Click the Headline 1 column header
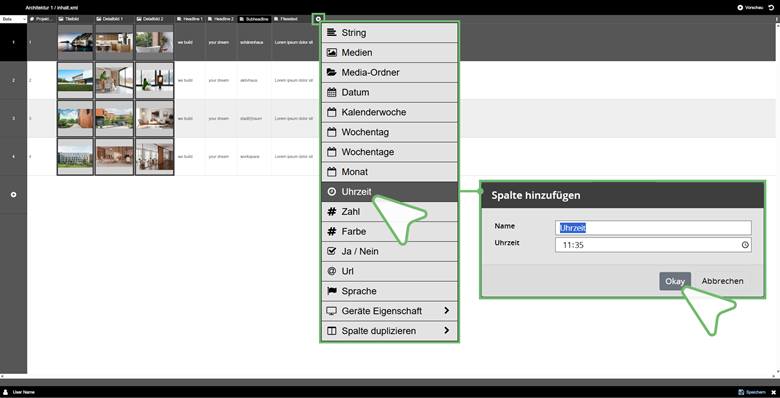 [x=190, y=19]
